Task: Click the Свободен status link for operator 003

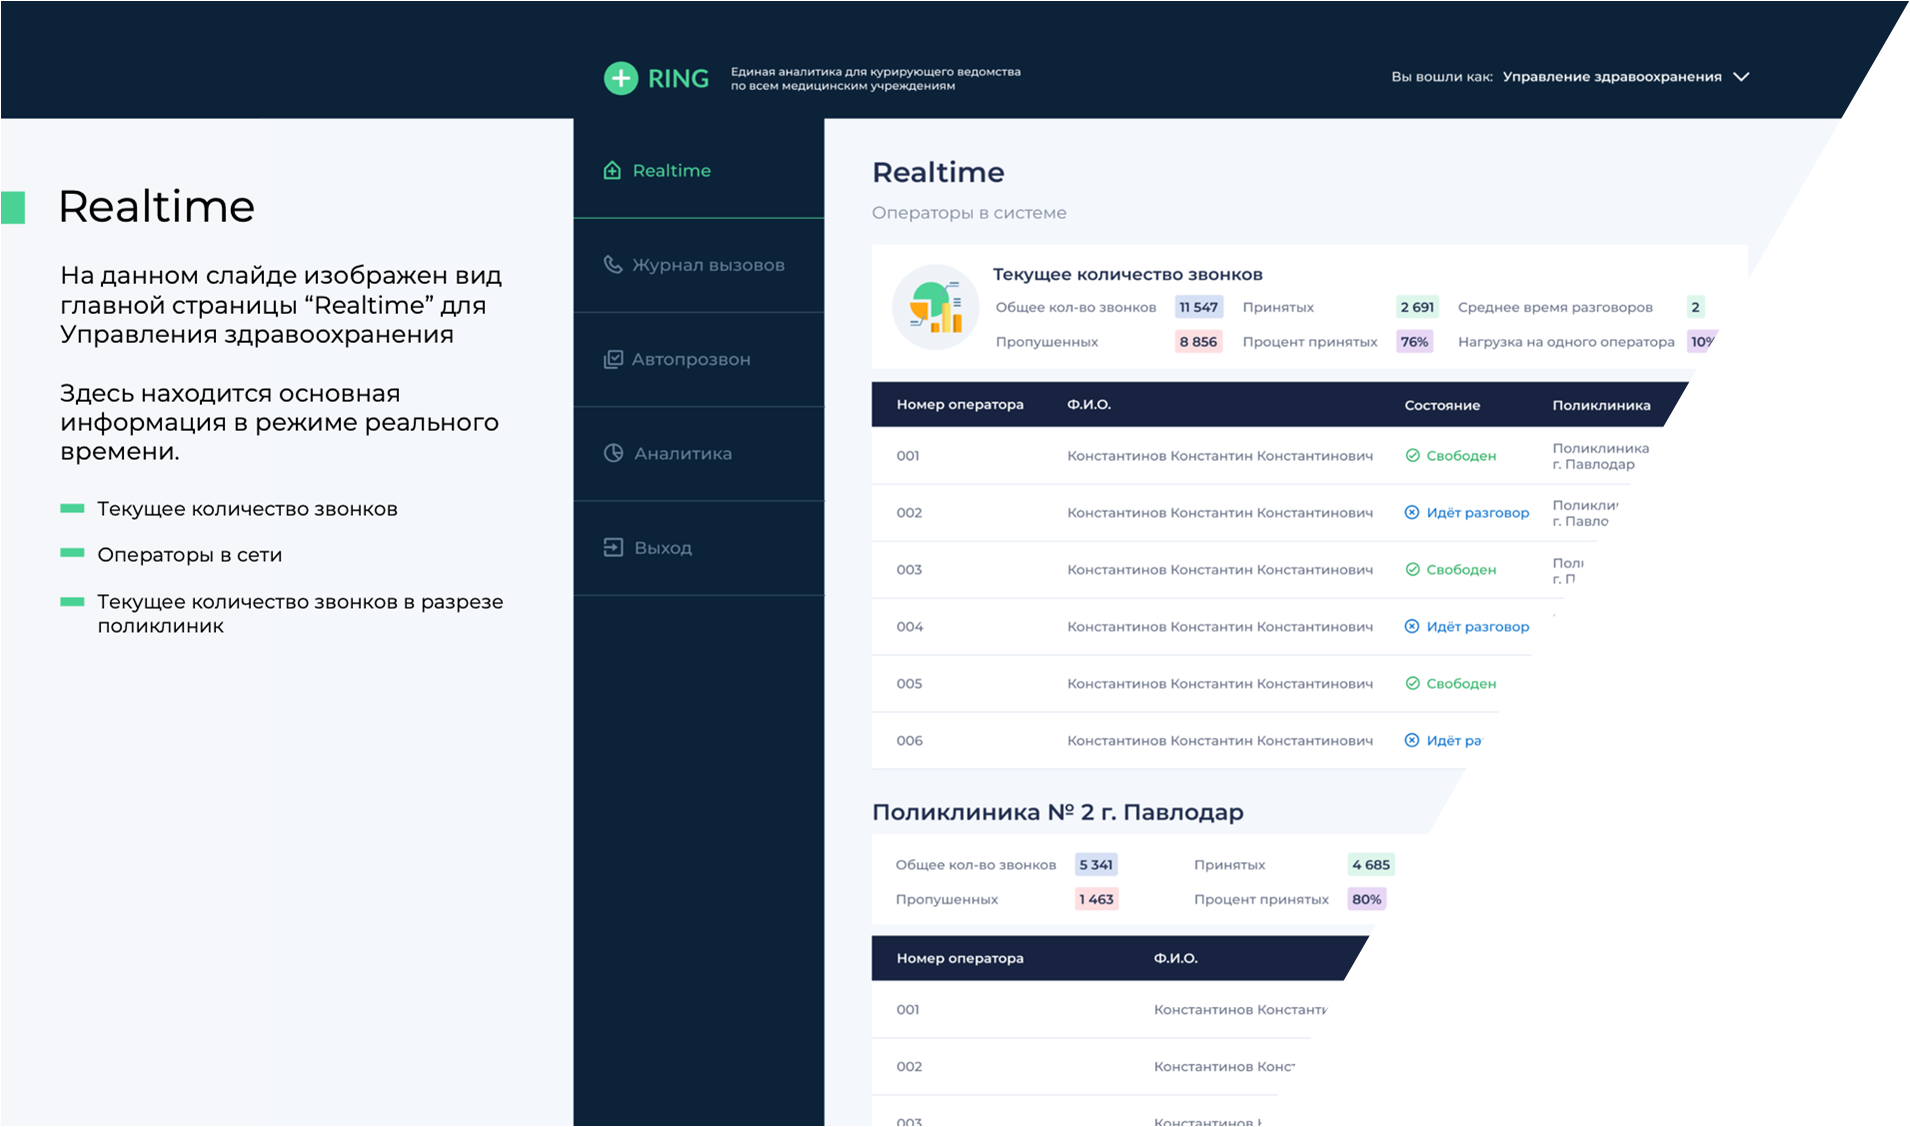Action: (x=1460, y=570)
